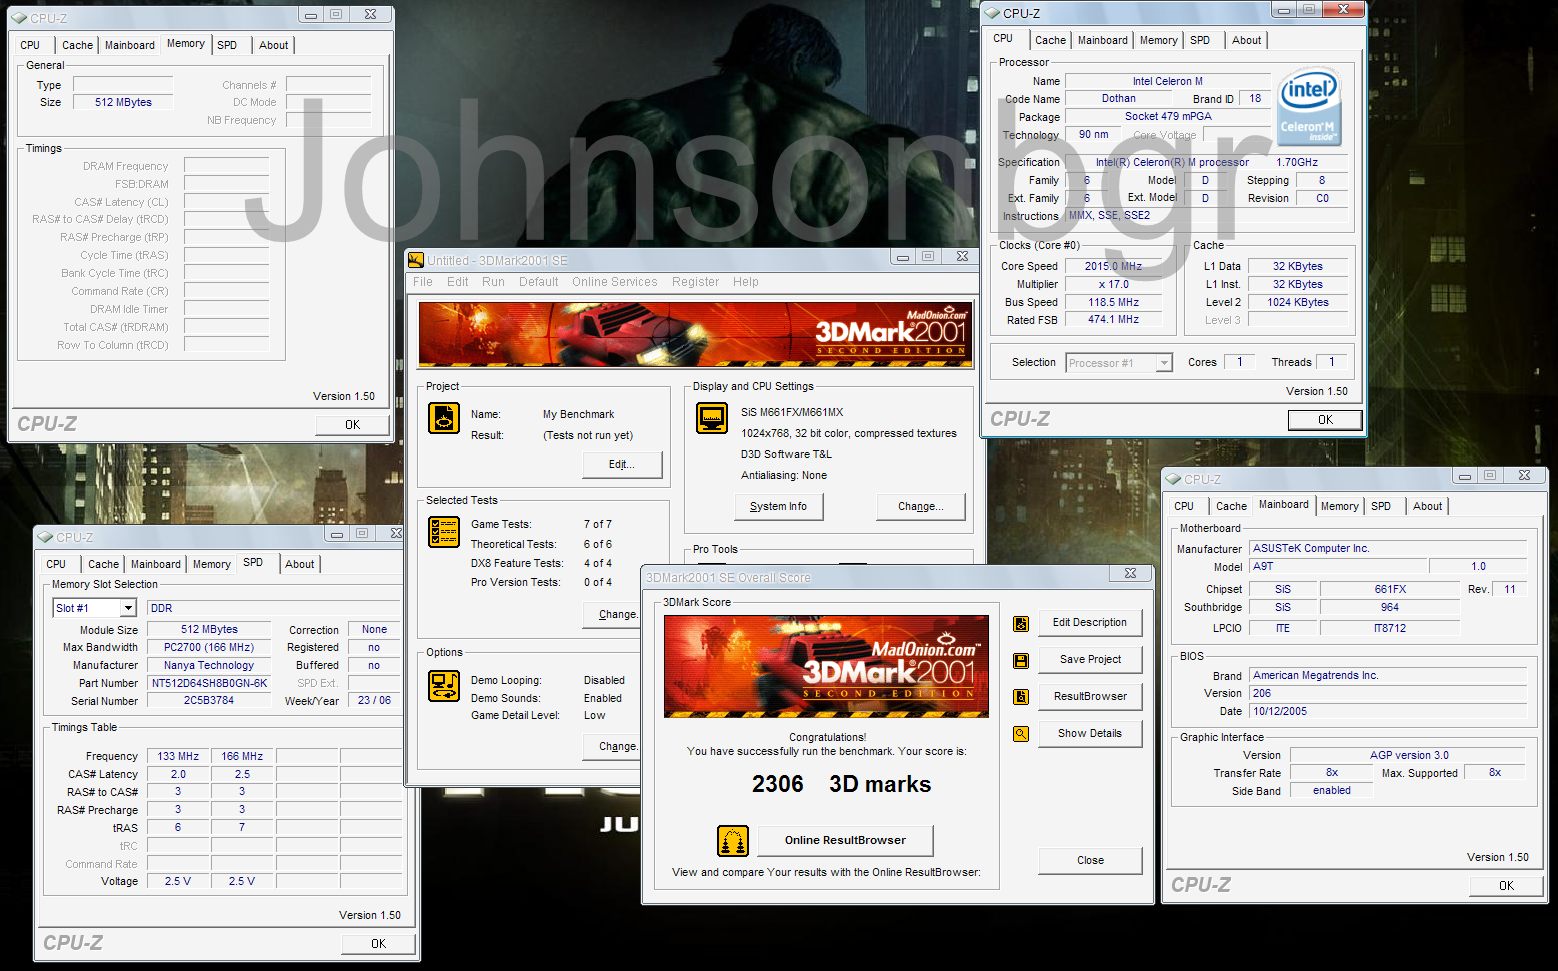Click the Selected Tests checklist icon
1558x971 pixels.
point(444,531)
